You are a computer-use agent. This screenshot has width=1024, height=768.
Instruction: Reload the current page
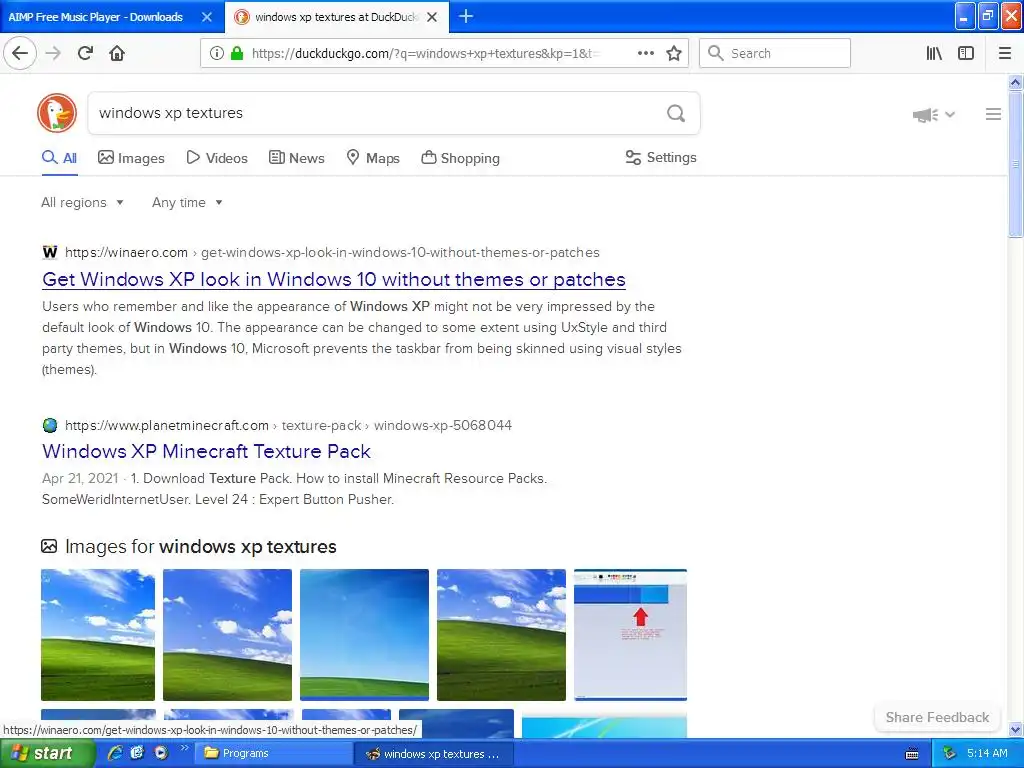coord(85,53)
